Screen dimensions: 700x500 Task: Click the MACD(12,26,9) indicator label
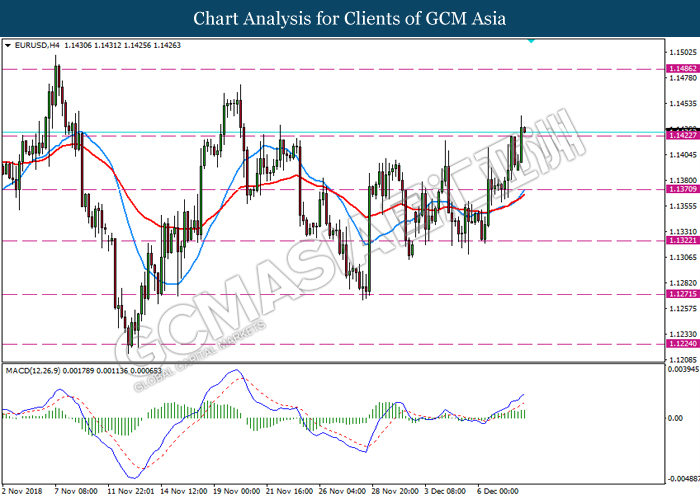pyautogui.click(x=33, y=371)
